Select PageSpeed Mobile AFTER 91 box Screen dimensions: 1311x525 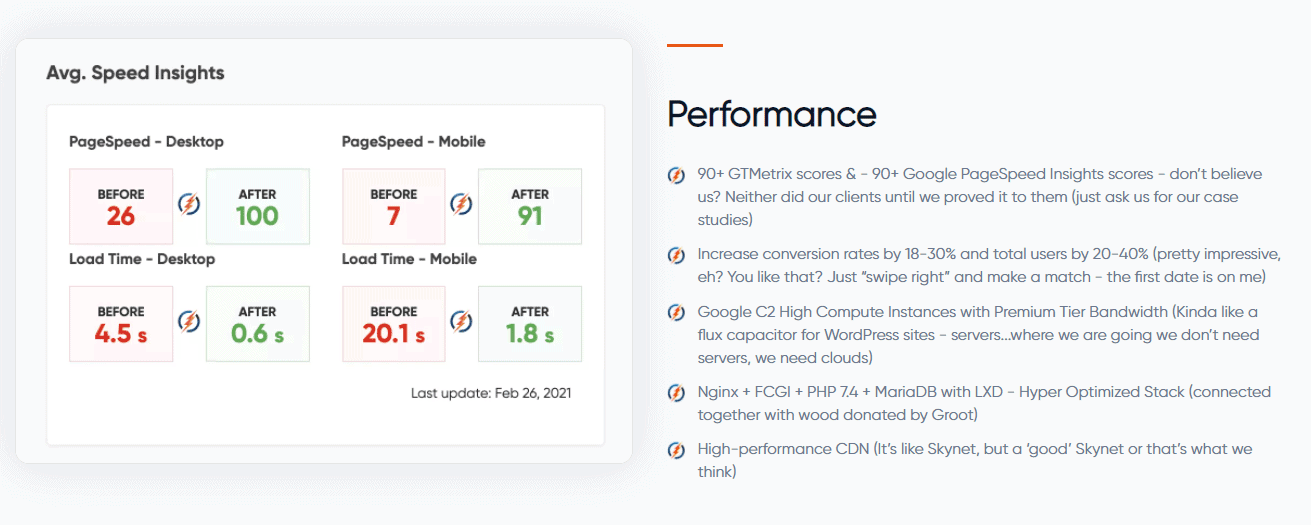530,206
